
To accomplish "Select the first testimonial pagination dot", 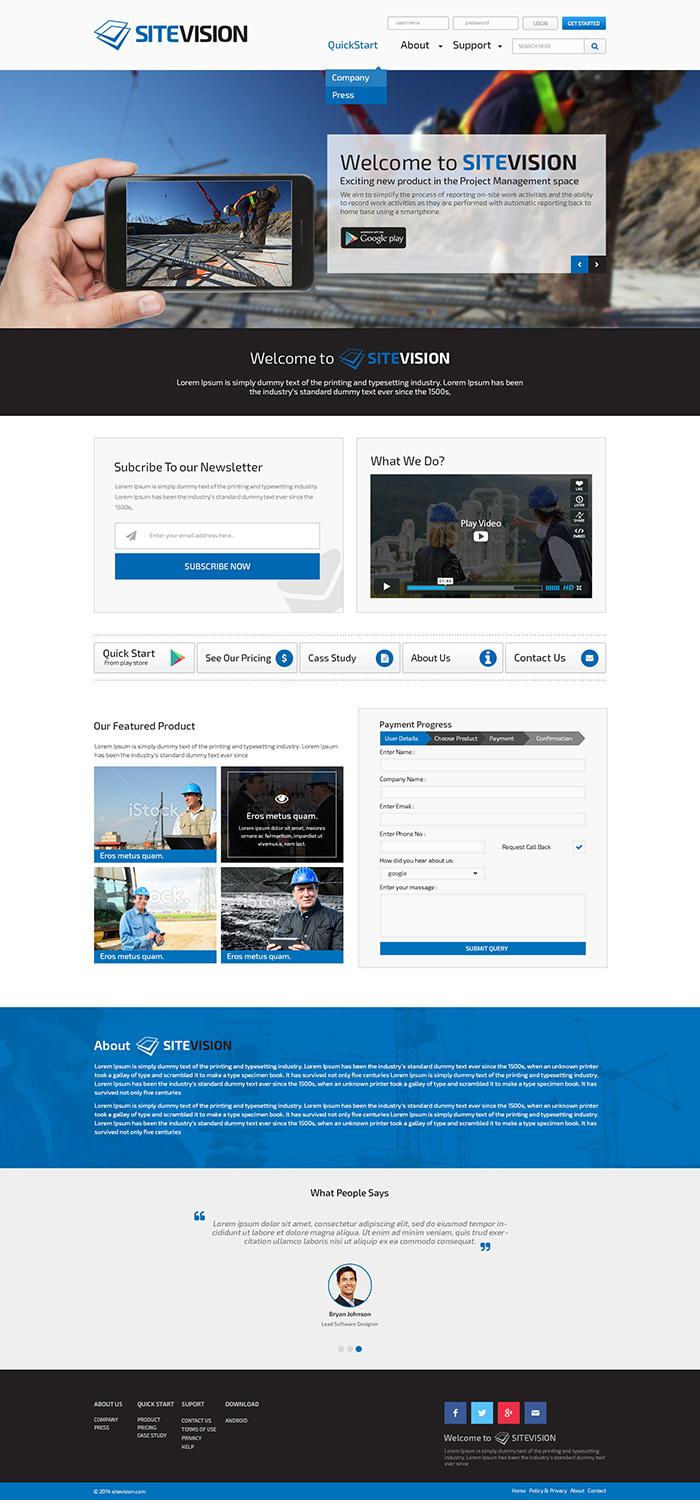I will click(341, 1349).
